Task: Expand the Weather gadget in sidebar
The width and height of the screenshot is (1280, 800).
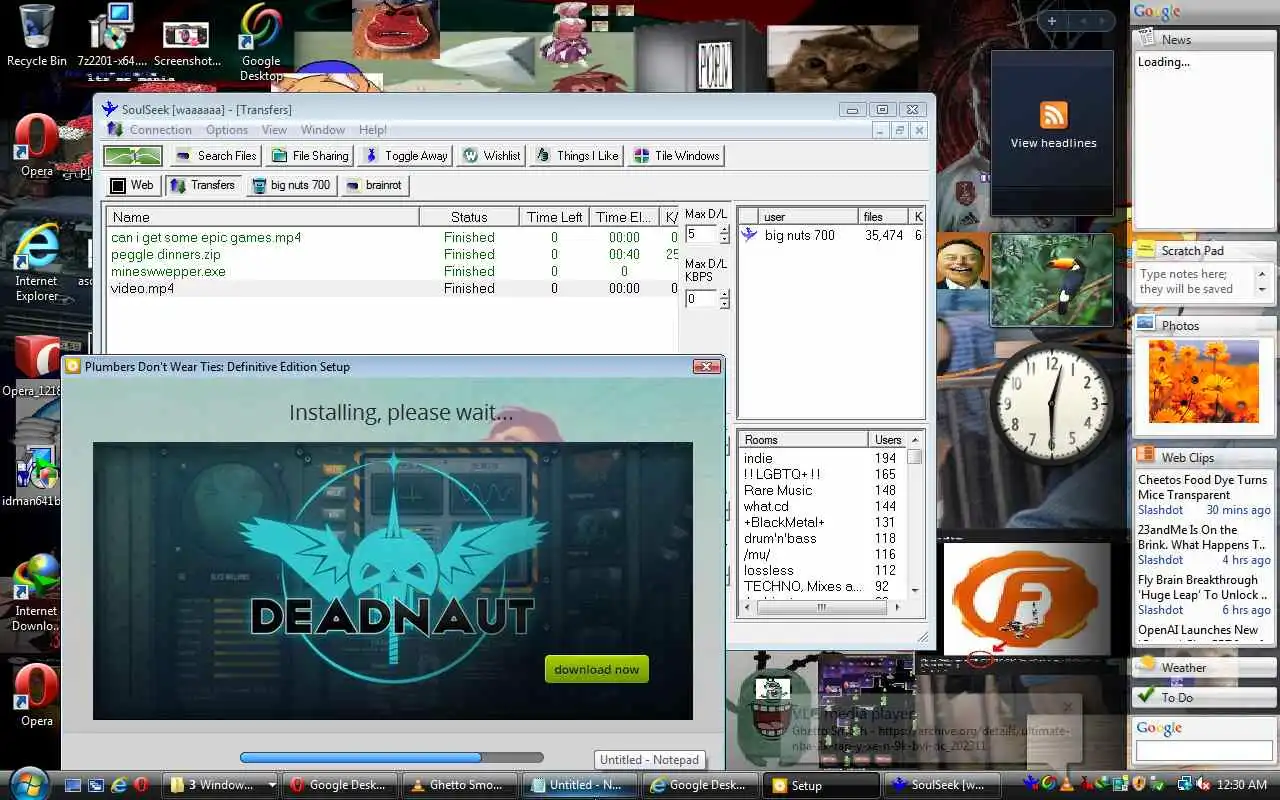Action: coord(1204,667)
